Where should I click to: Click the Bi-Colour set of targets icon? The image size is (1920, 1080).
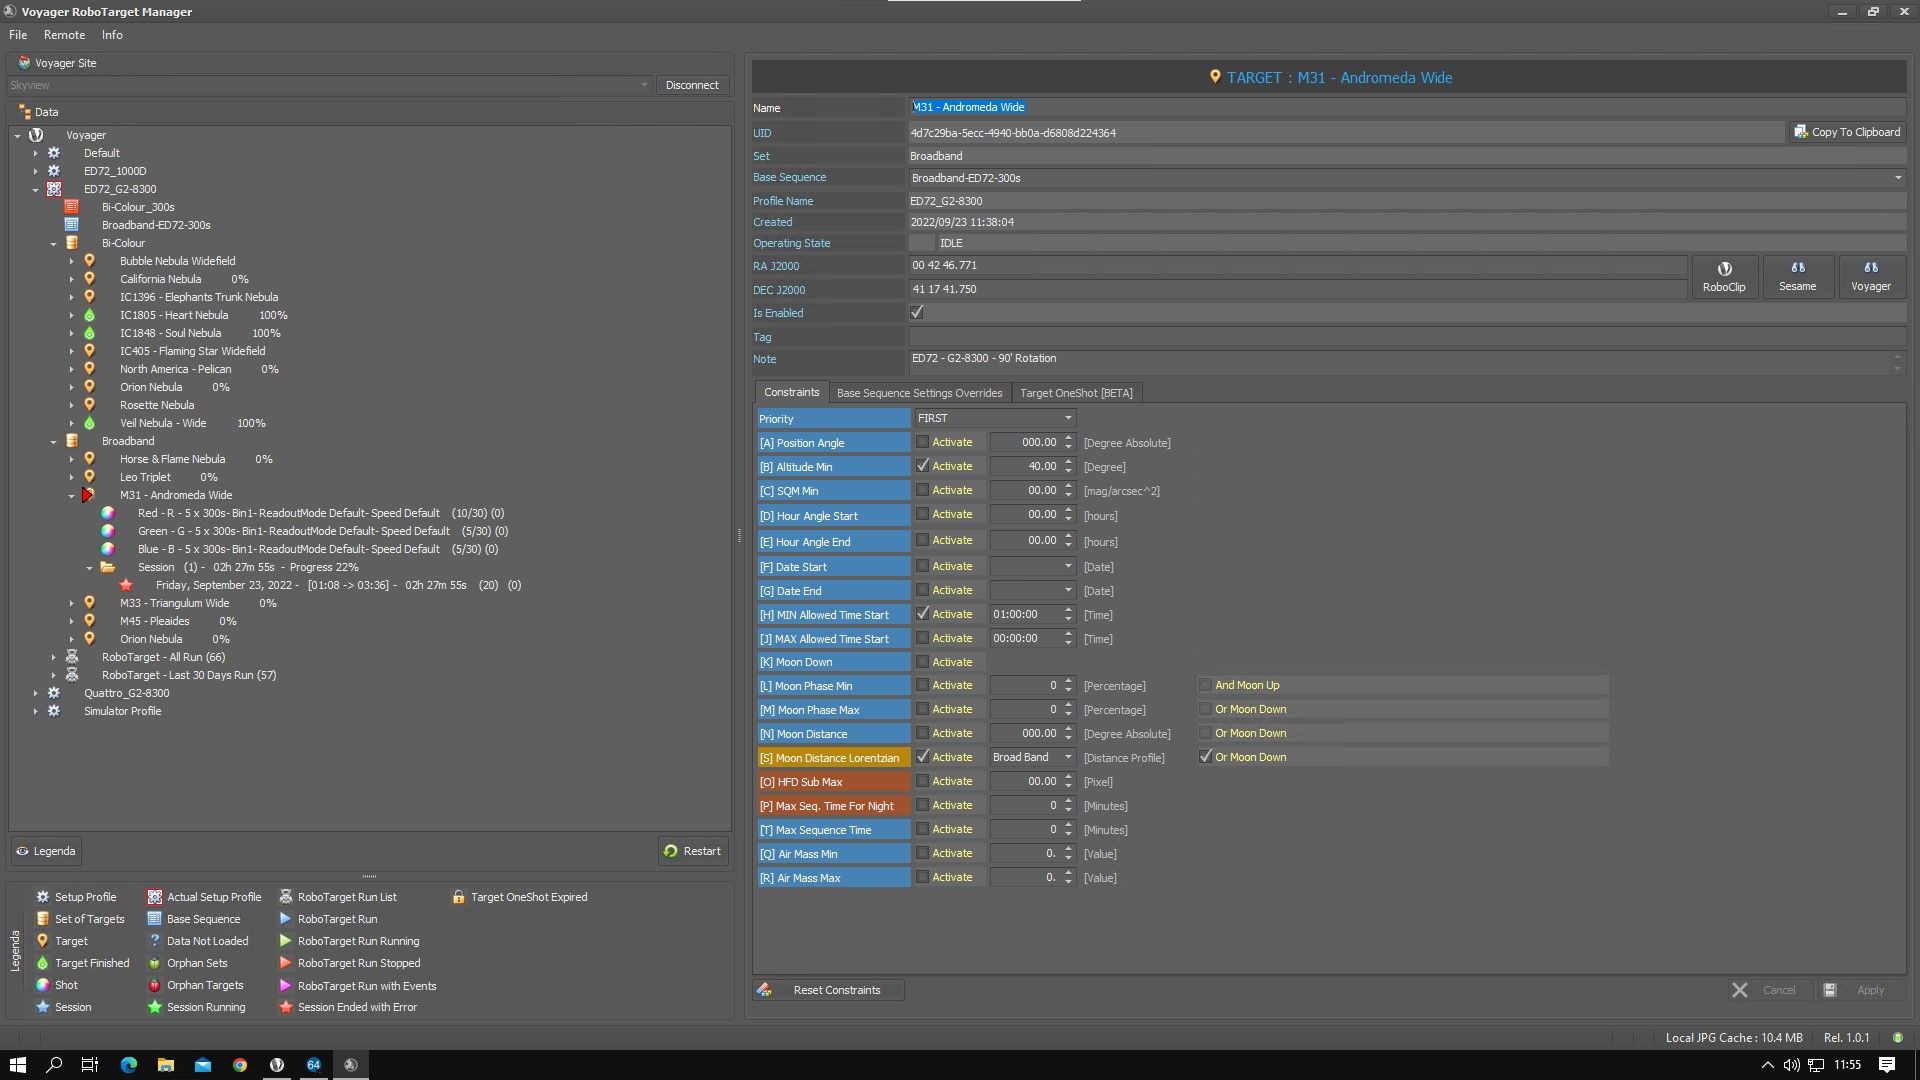click(71, 243)
